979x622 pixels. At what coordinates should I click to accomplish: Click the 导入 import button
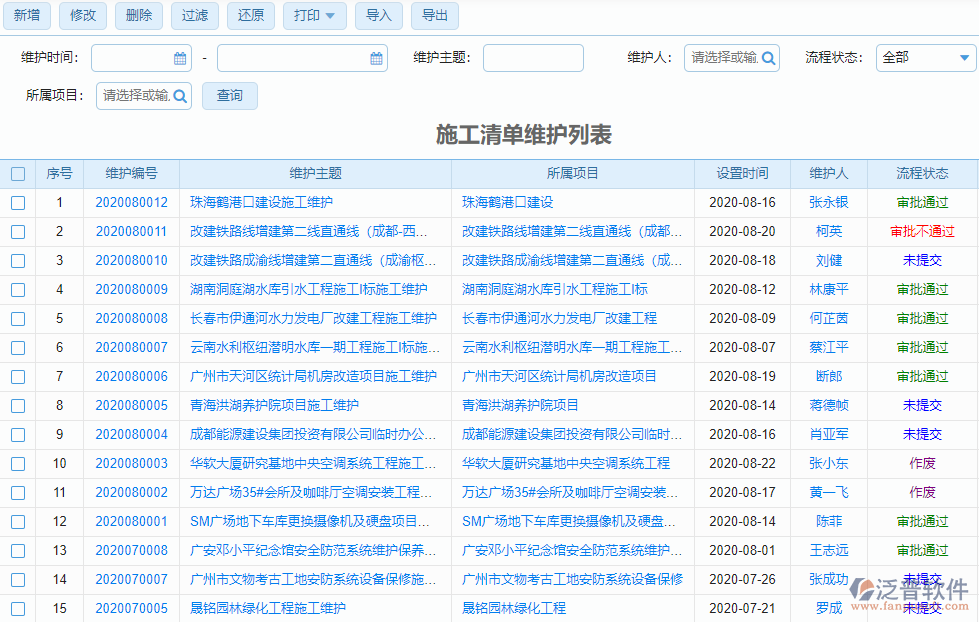click(x=378, y=16)
